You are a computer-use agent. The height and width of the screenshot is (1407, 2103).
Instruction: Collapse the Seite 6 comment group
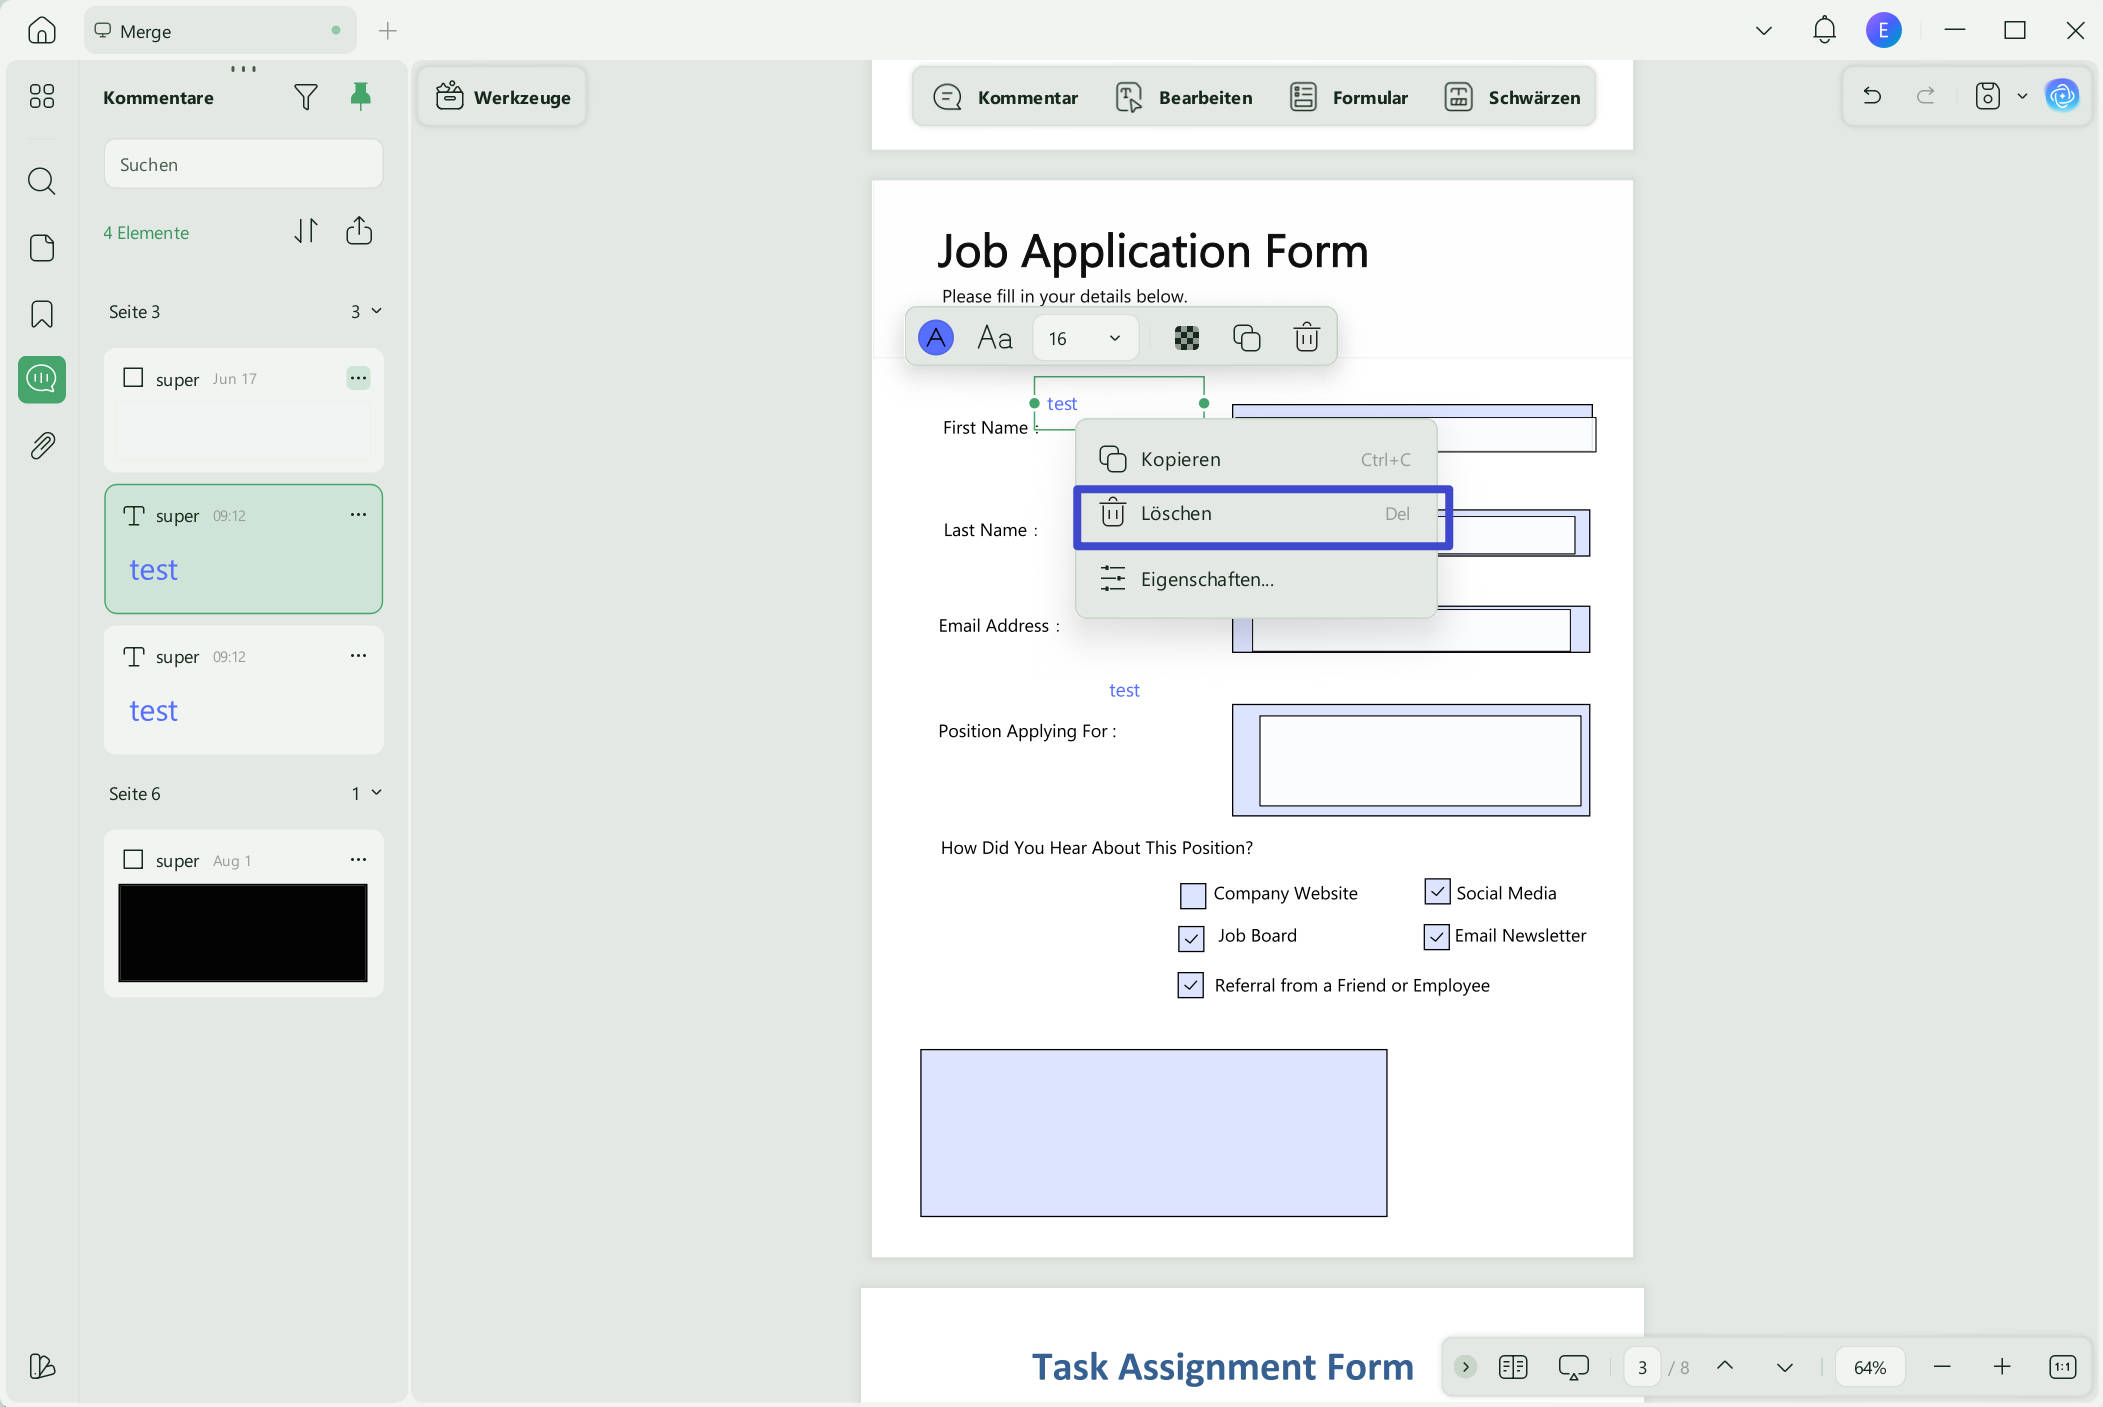[376, 793]
